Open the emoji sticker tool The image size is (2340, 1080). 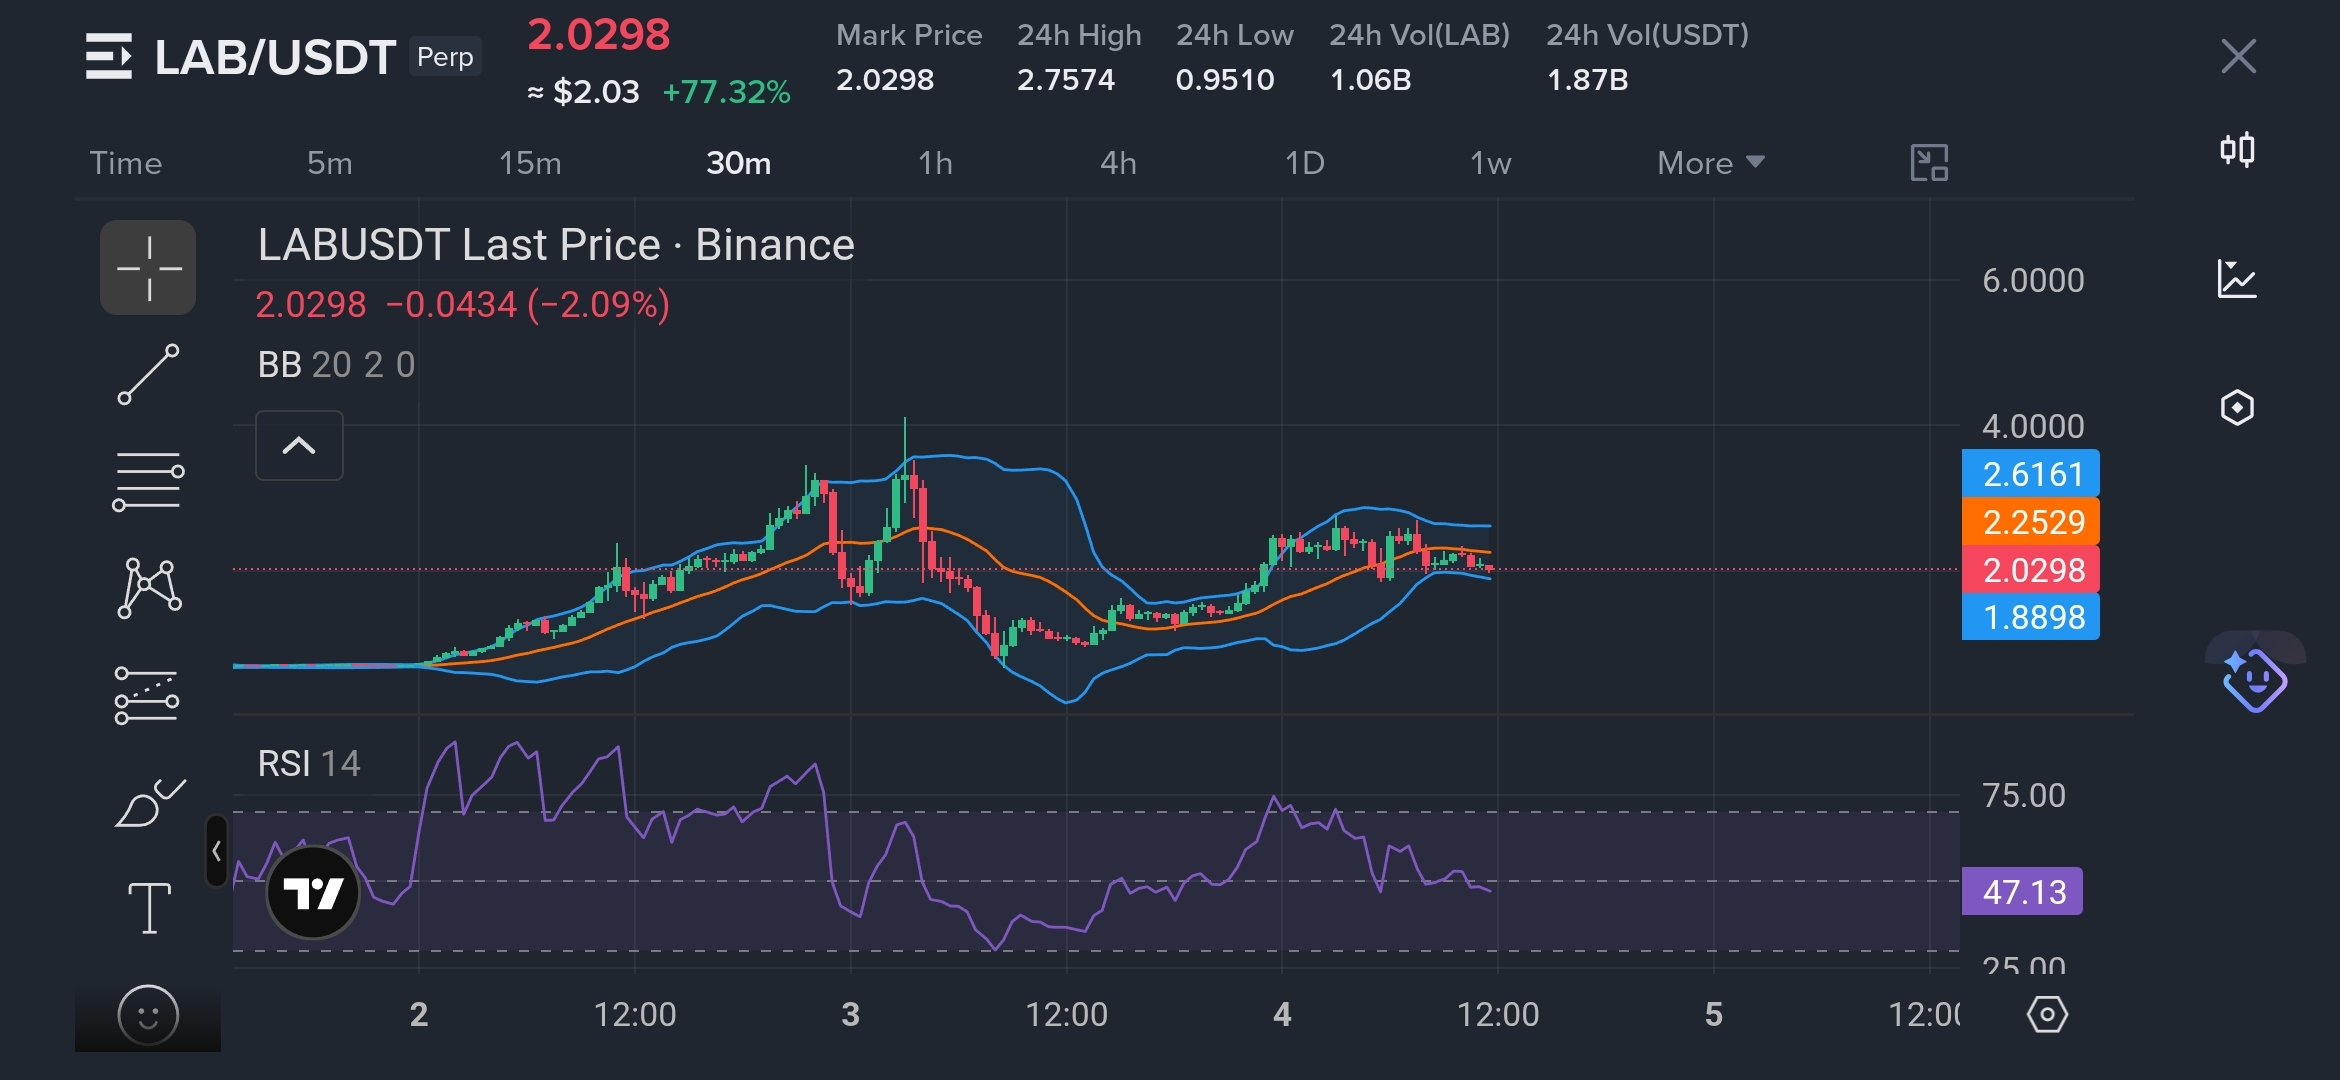point(148,1015)
